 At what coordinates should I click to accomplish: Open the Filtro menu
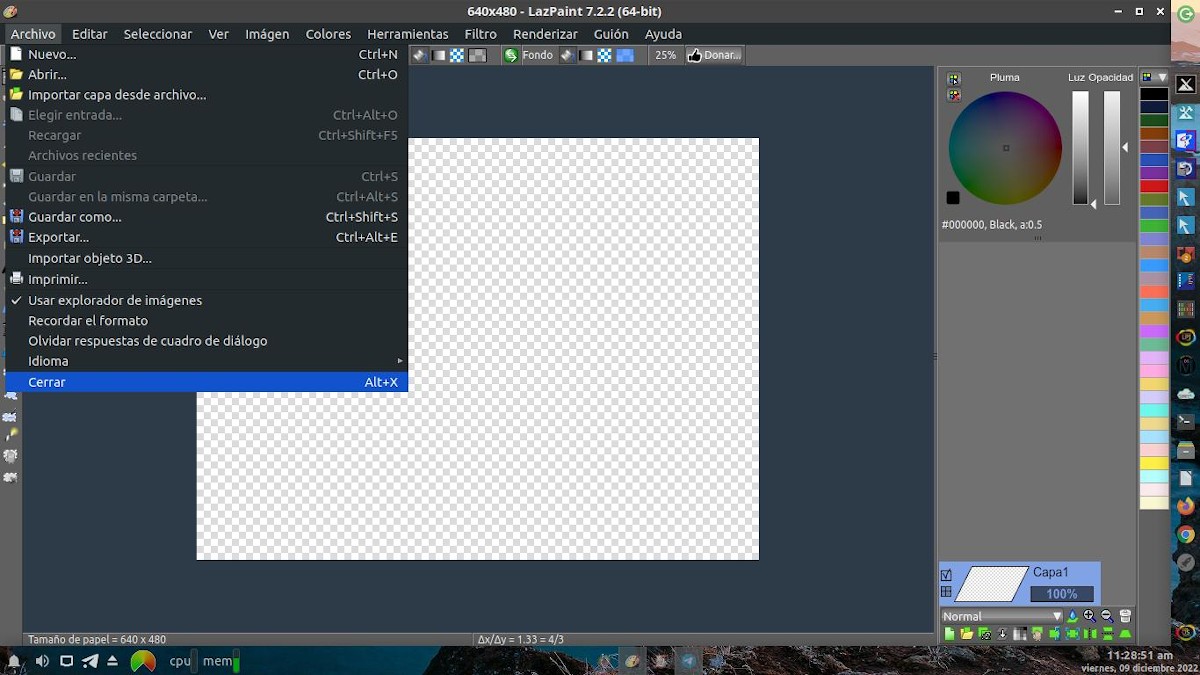481,34
